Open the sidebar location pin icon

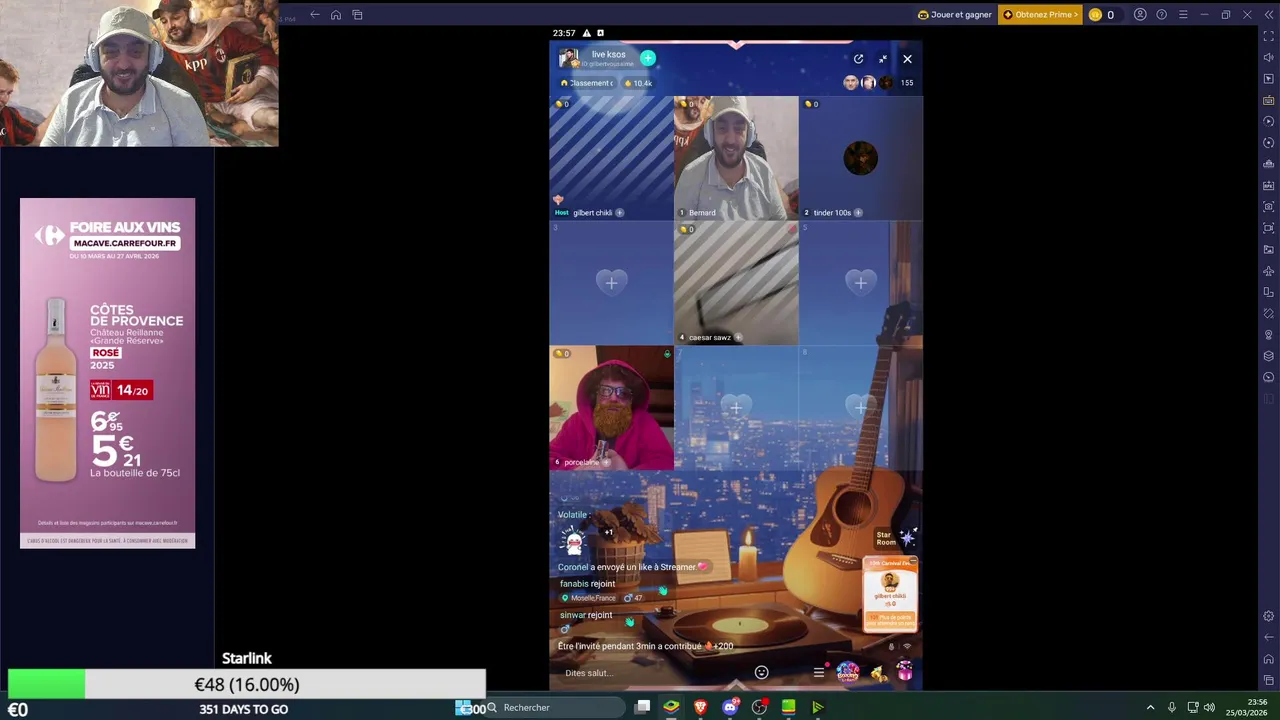click(1269, 335)
